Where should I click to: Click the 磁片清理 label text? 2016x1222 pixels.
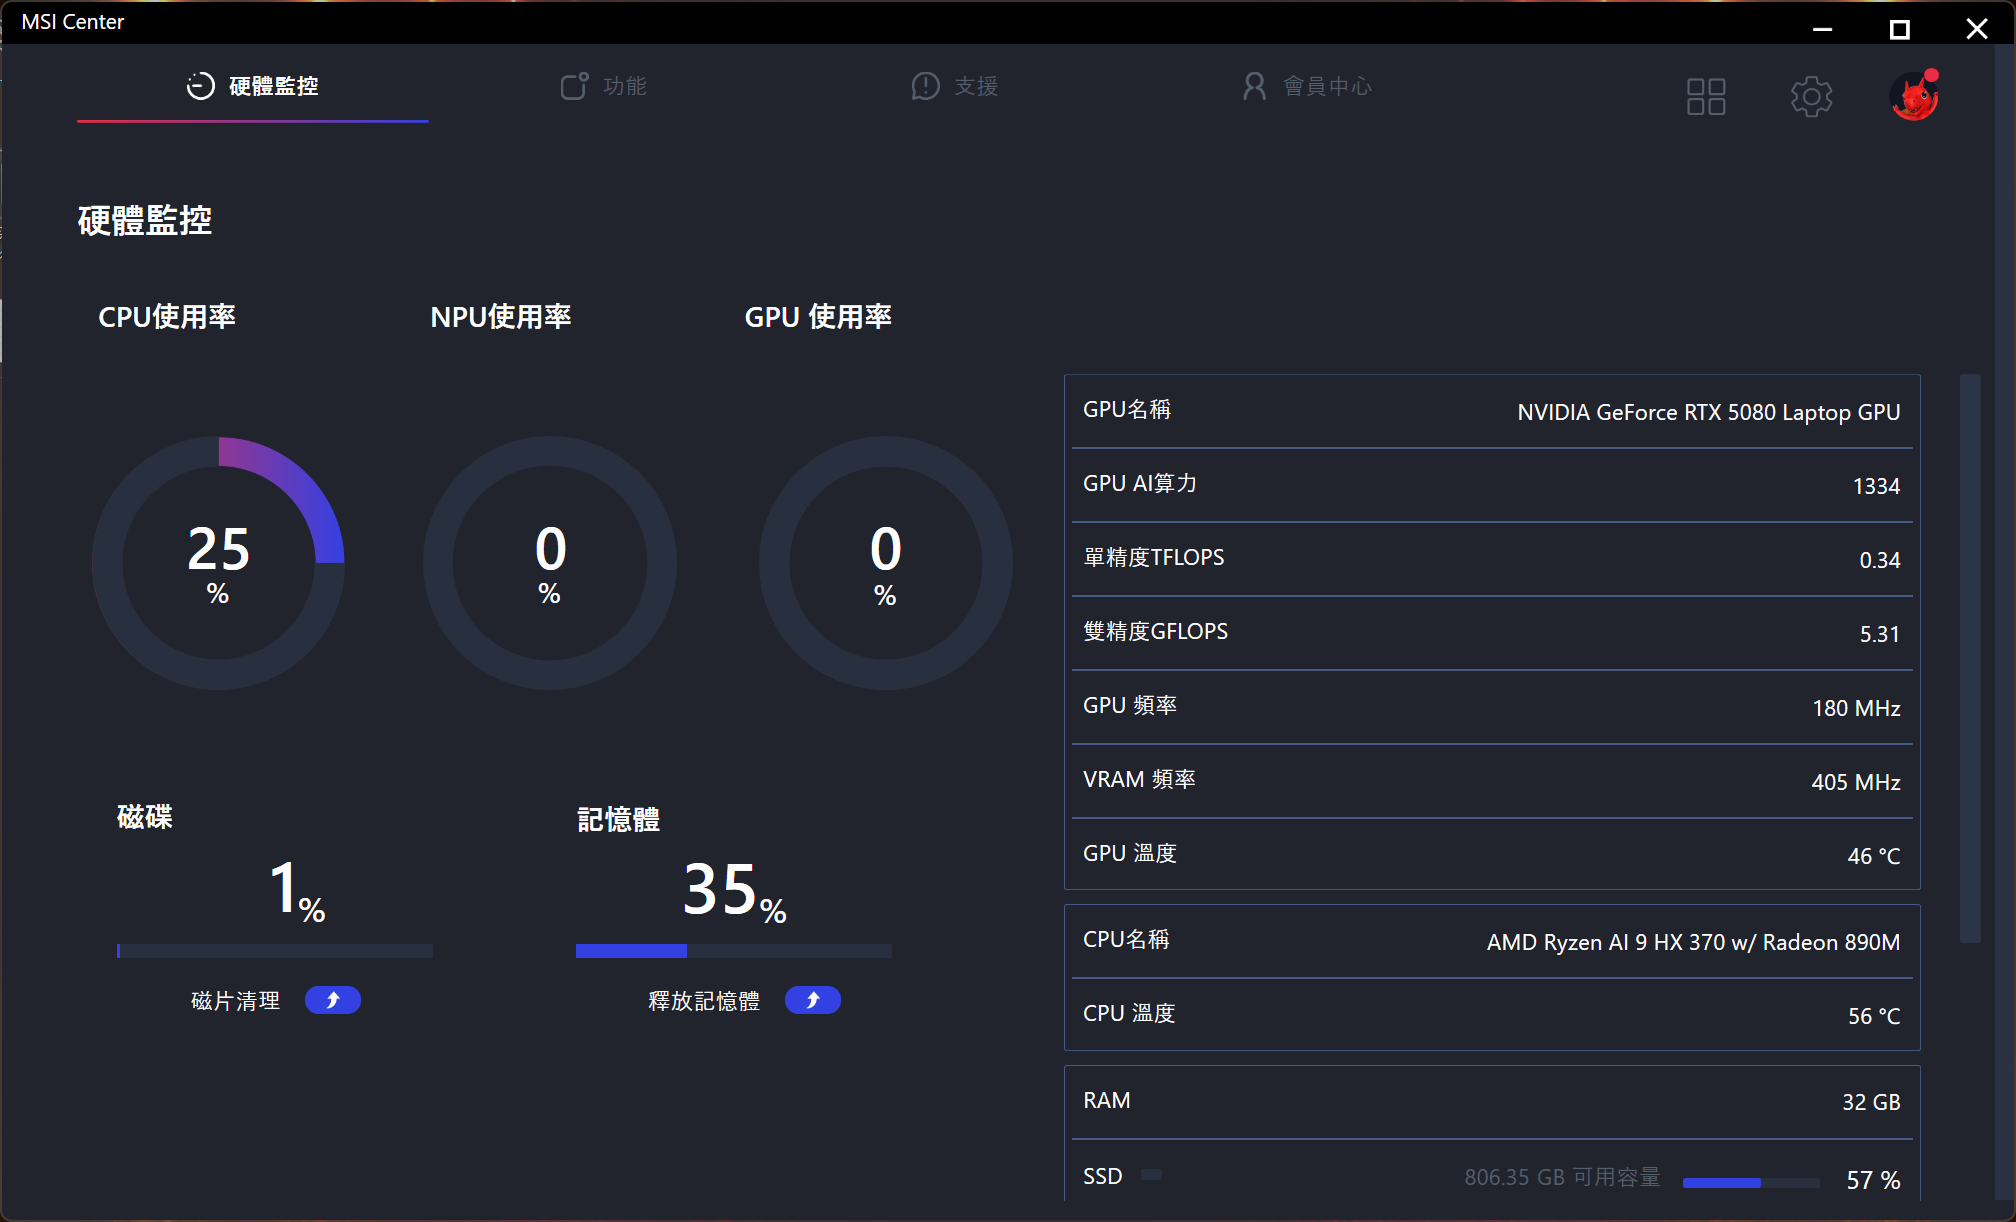click(x=236, y=1001)
